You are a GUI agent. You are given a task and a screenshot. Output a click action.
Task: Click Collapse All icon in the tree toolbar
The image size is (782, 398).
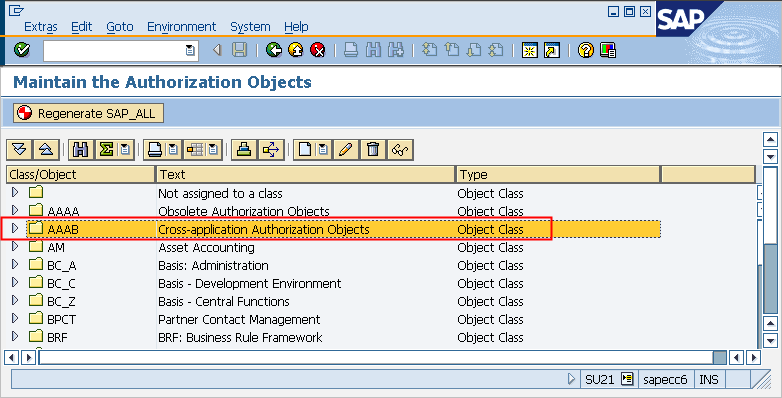coord(46,150)
